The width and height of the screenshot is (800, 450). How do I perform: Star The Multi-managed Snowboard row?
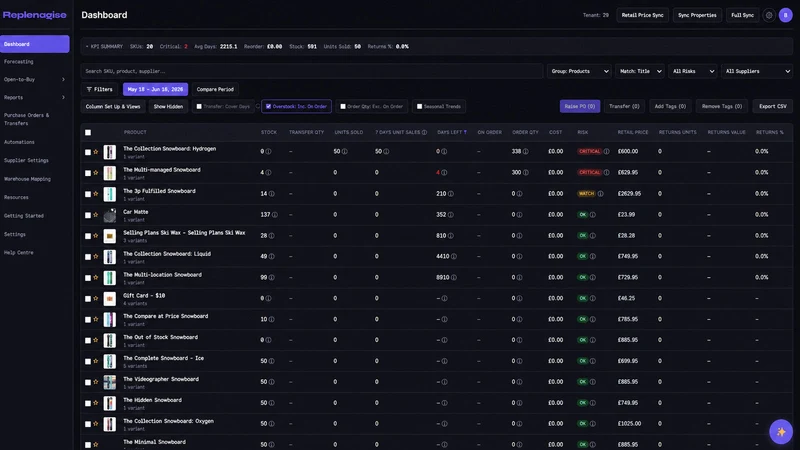tap(95, 173)
